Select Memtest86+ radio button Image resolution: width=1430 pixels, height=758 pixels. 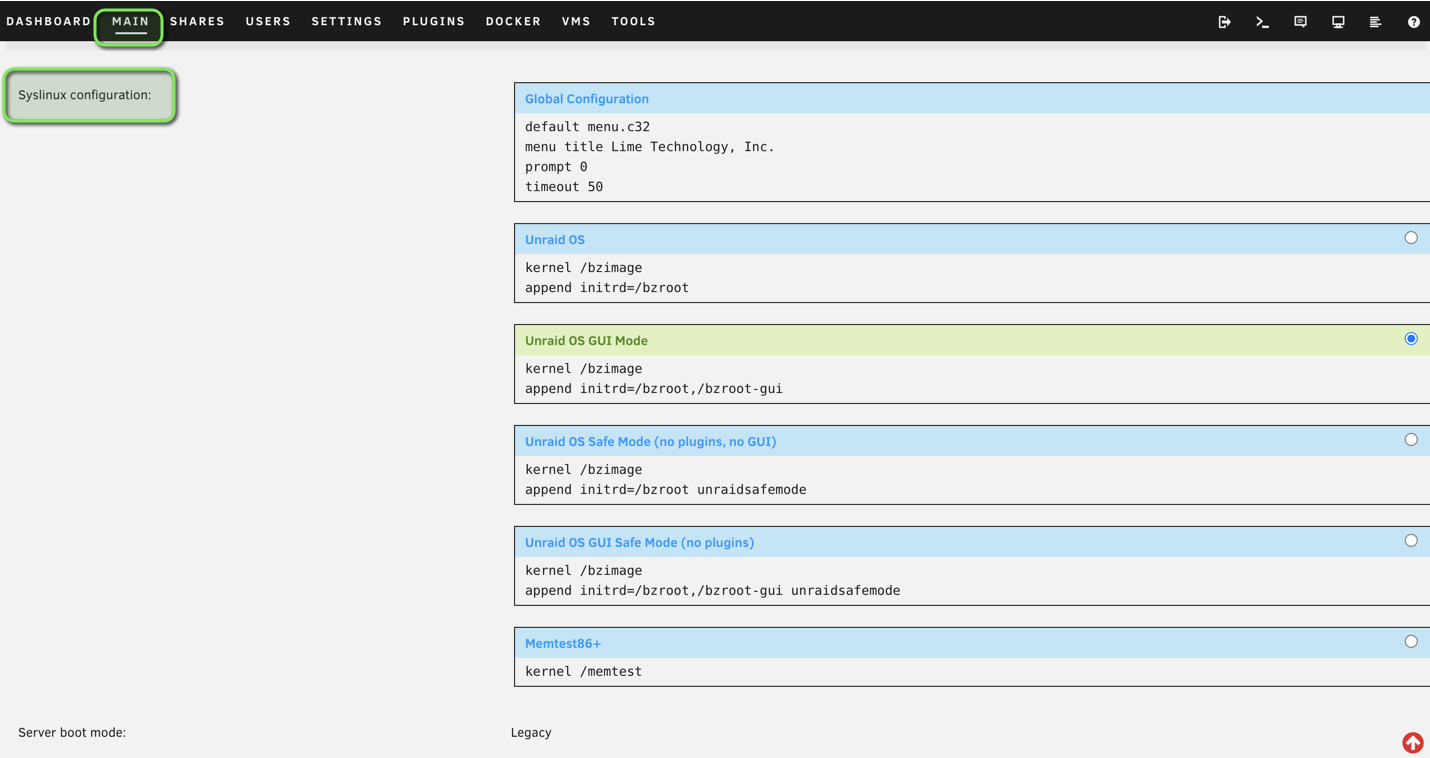(1410, 642)
